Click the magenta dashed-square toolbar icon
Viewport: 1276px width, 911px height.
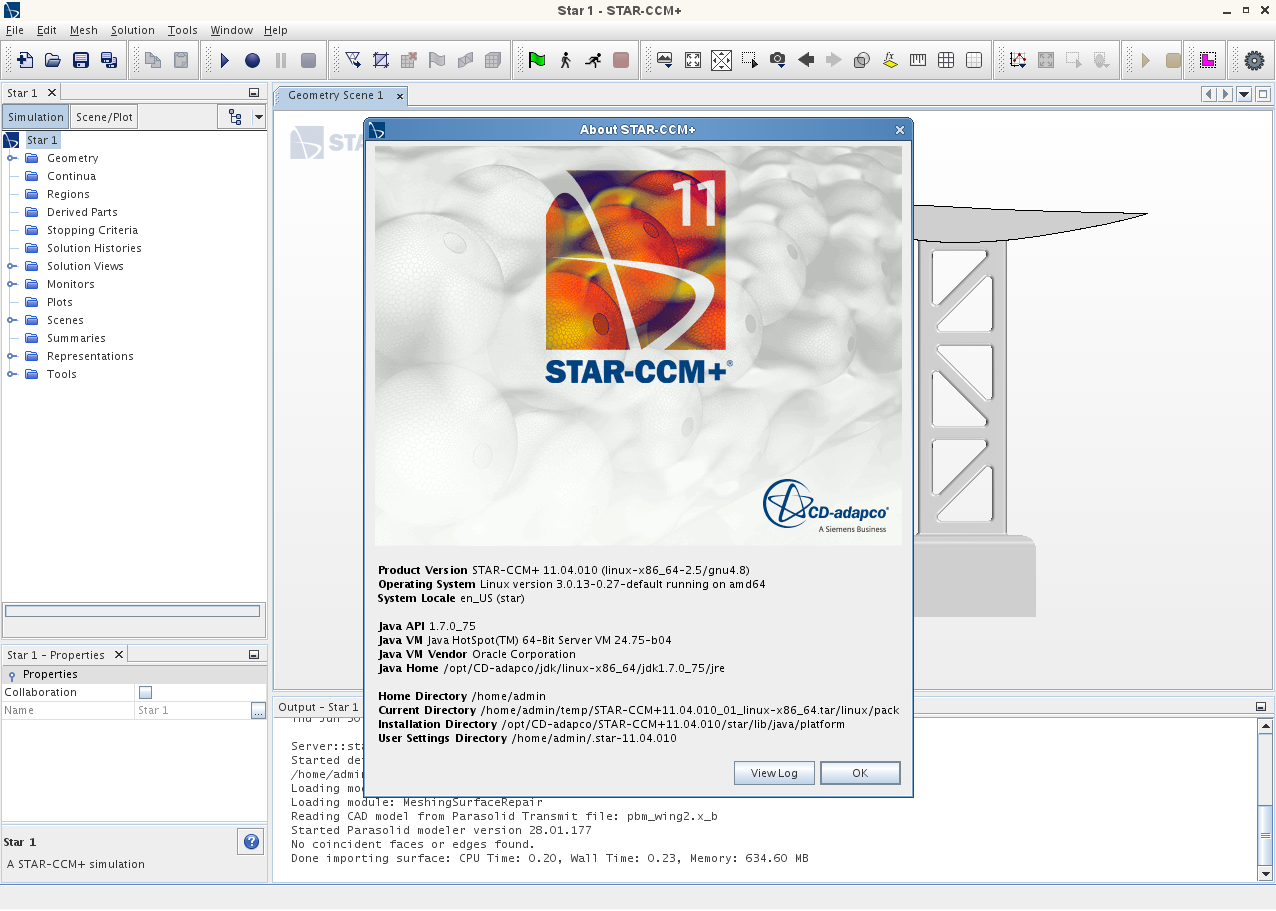point(1208,60)
